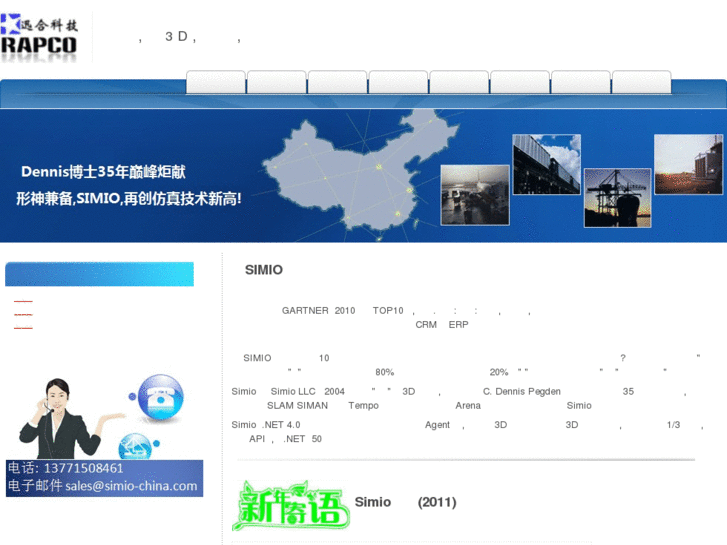Open the building with clouds photo
The image size is (727, 545).
[547, 164]
